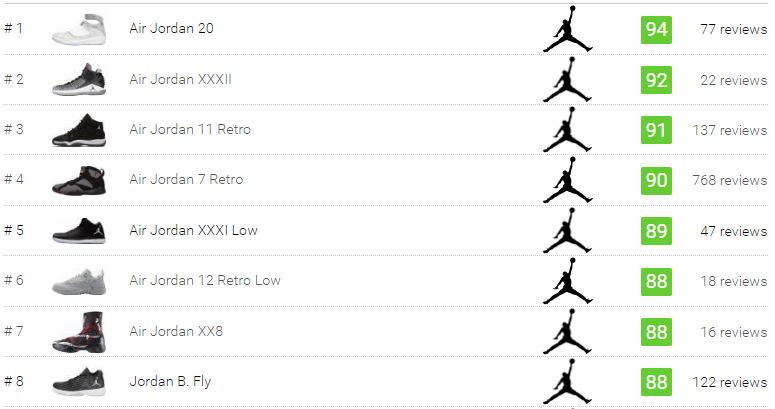This screenshot has width=775, height=409.
Task: Open the Air Jordan XX8 shoe image
Action: pos(79,332)
